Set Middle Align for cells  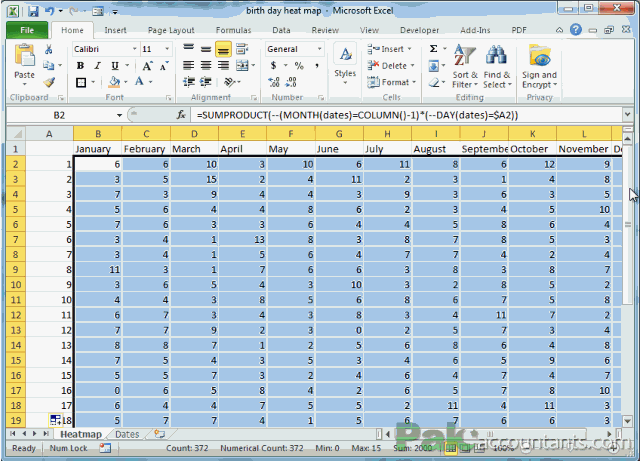point(206,49)
